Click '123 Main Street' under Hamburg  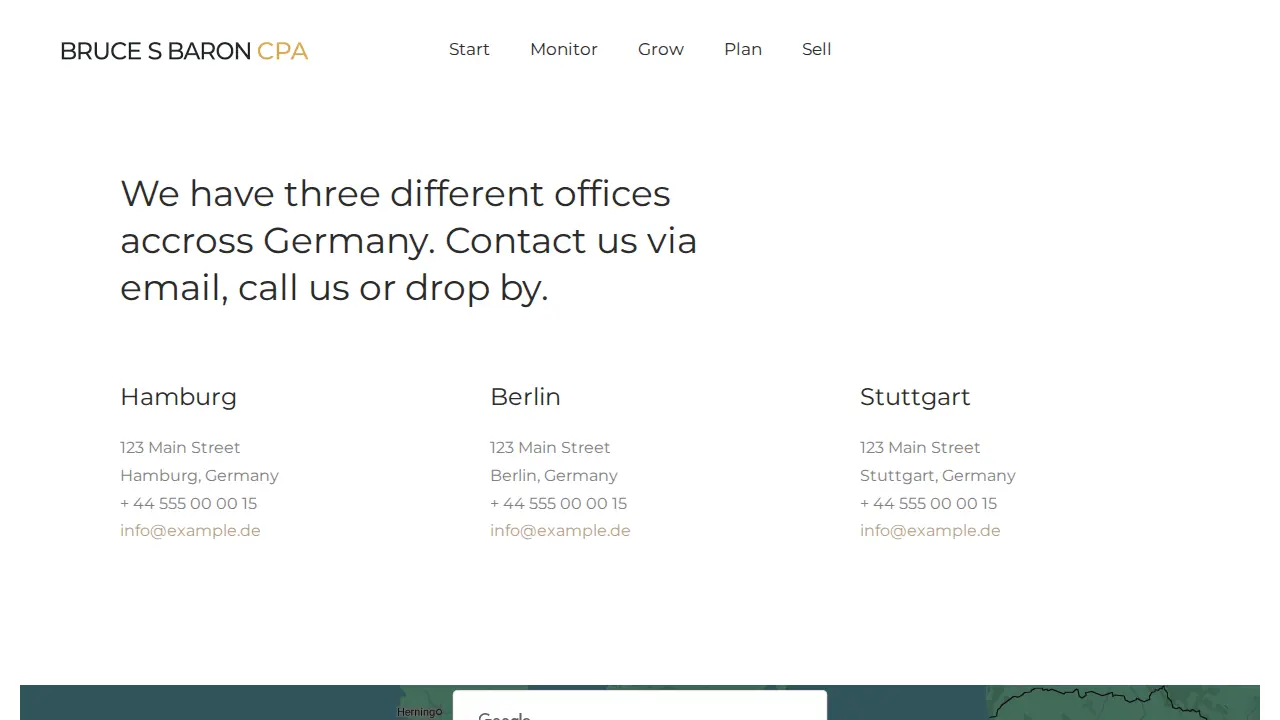point(180,447)
